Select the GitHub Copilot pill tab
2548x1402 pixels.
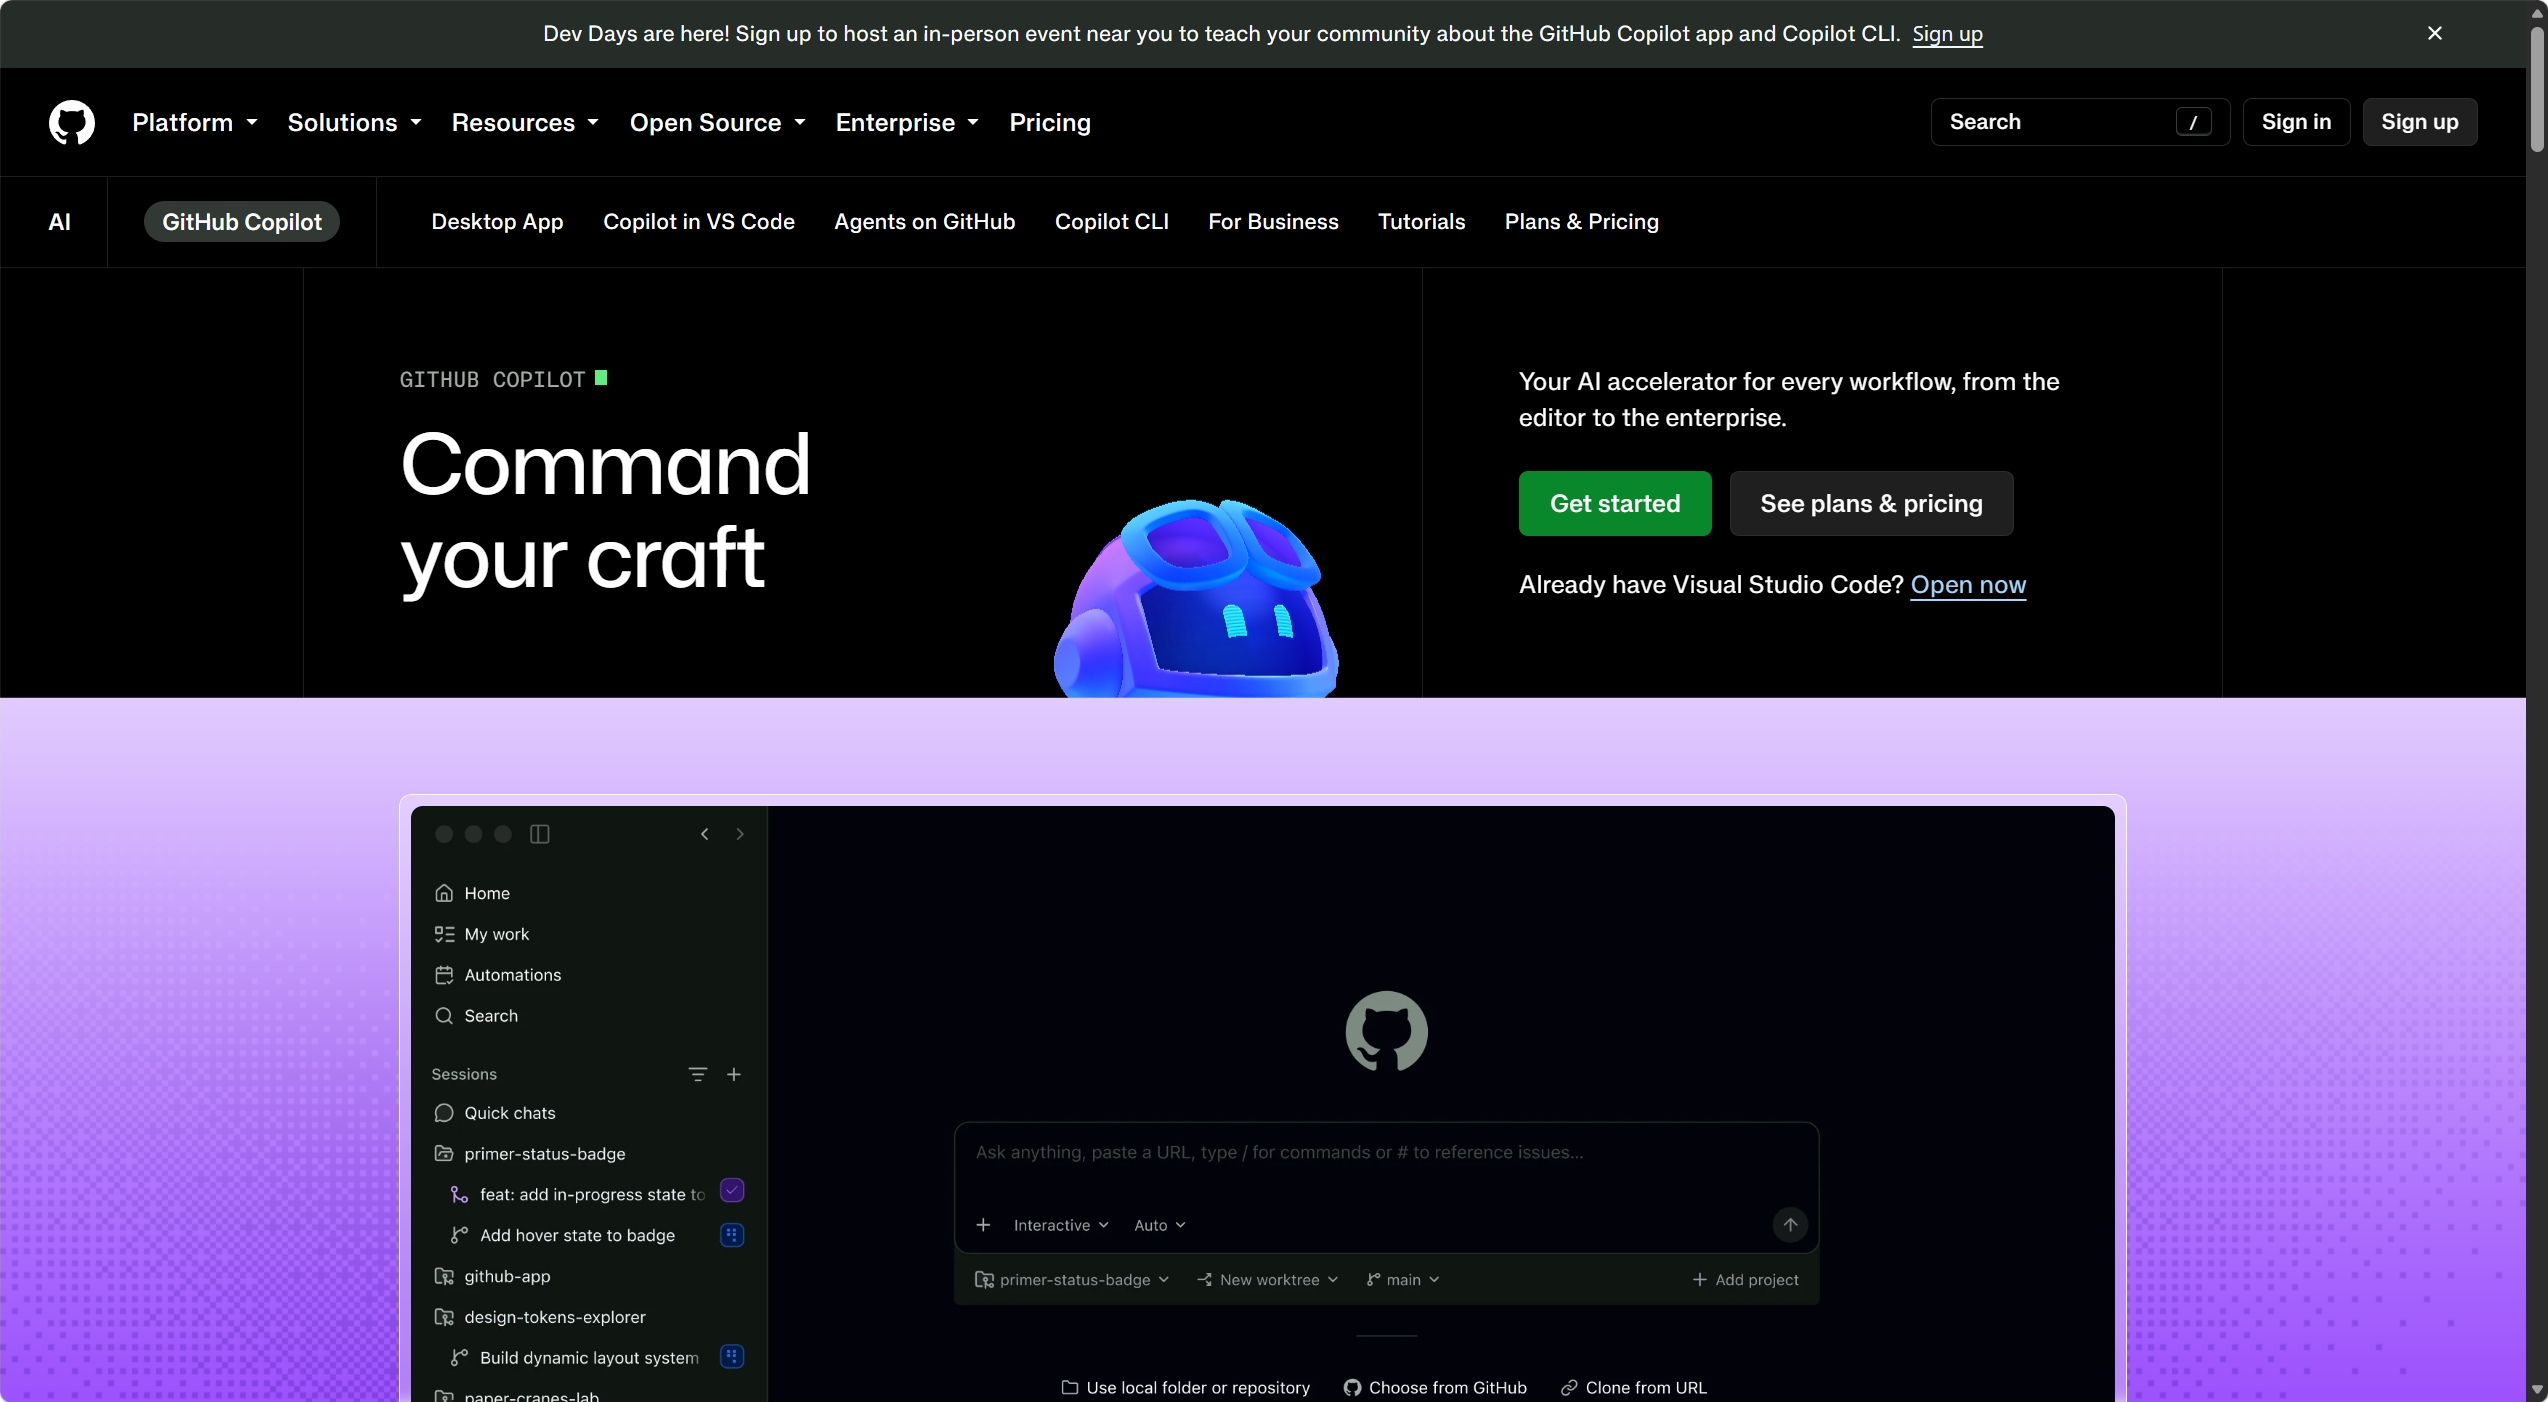point(242,222)
